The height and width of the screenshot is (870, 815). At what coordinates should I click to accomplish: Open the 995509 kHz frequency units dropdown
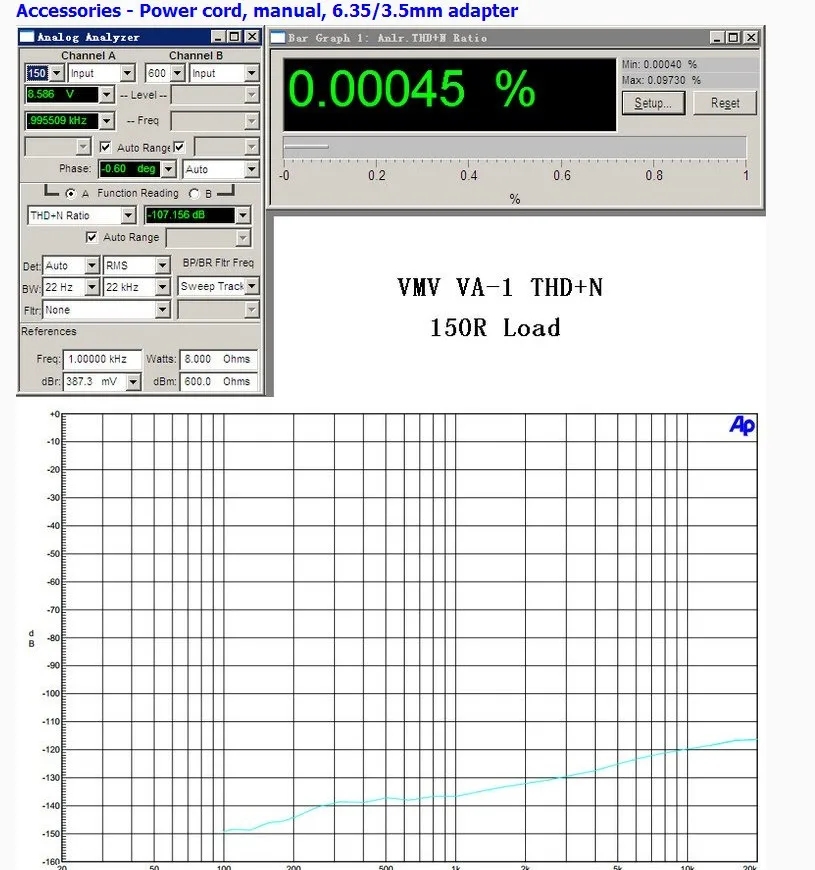[x=107, y=120]
